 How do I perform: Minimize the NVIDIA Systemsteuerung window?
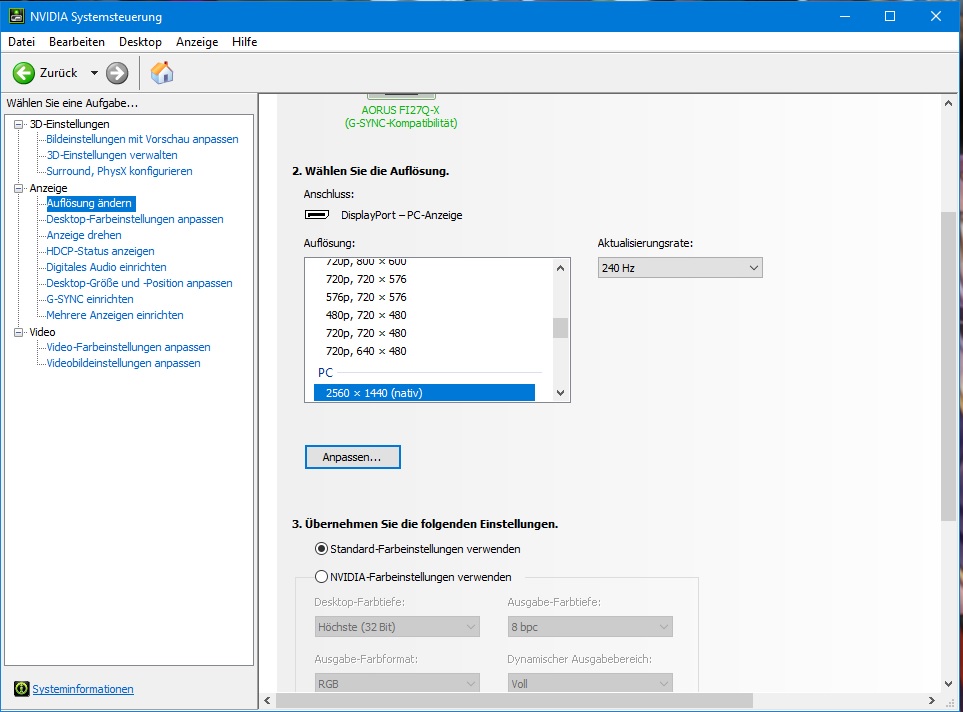point(845,16)
